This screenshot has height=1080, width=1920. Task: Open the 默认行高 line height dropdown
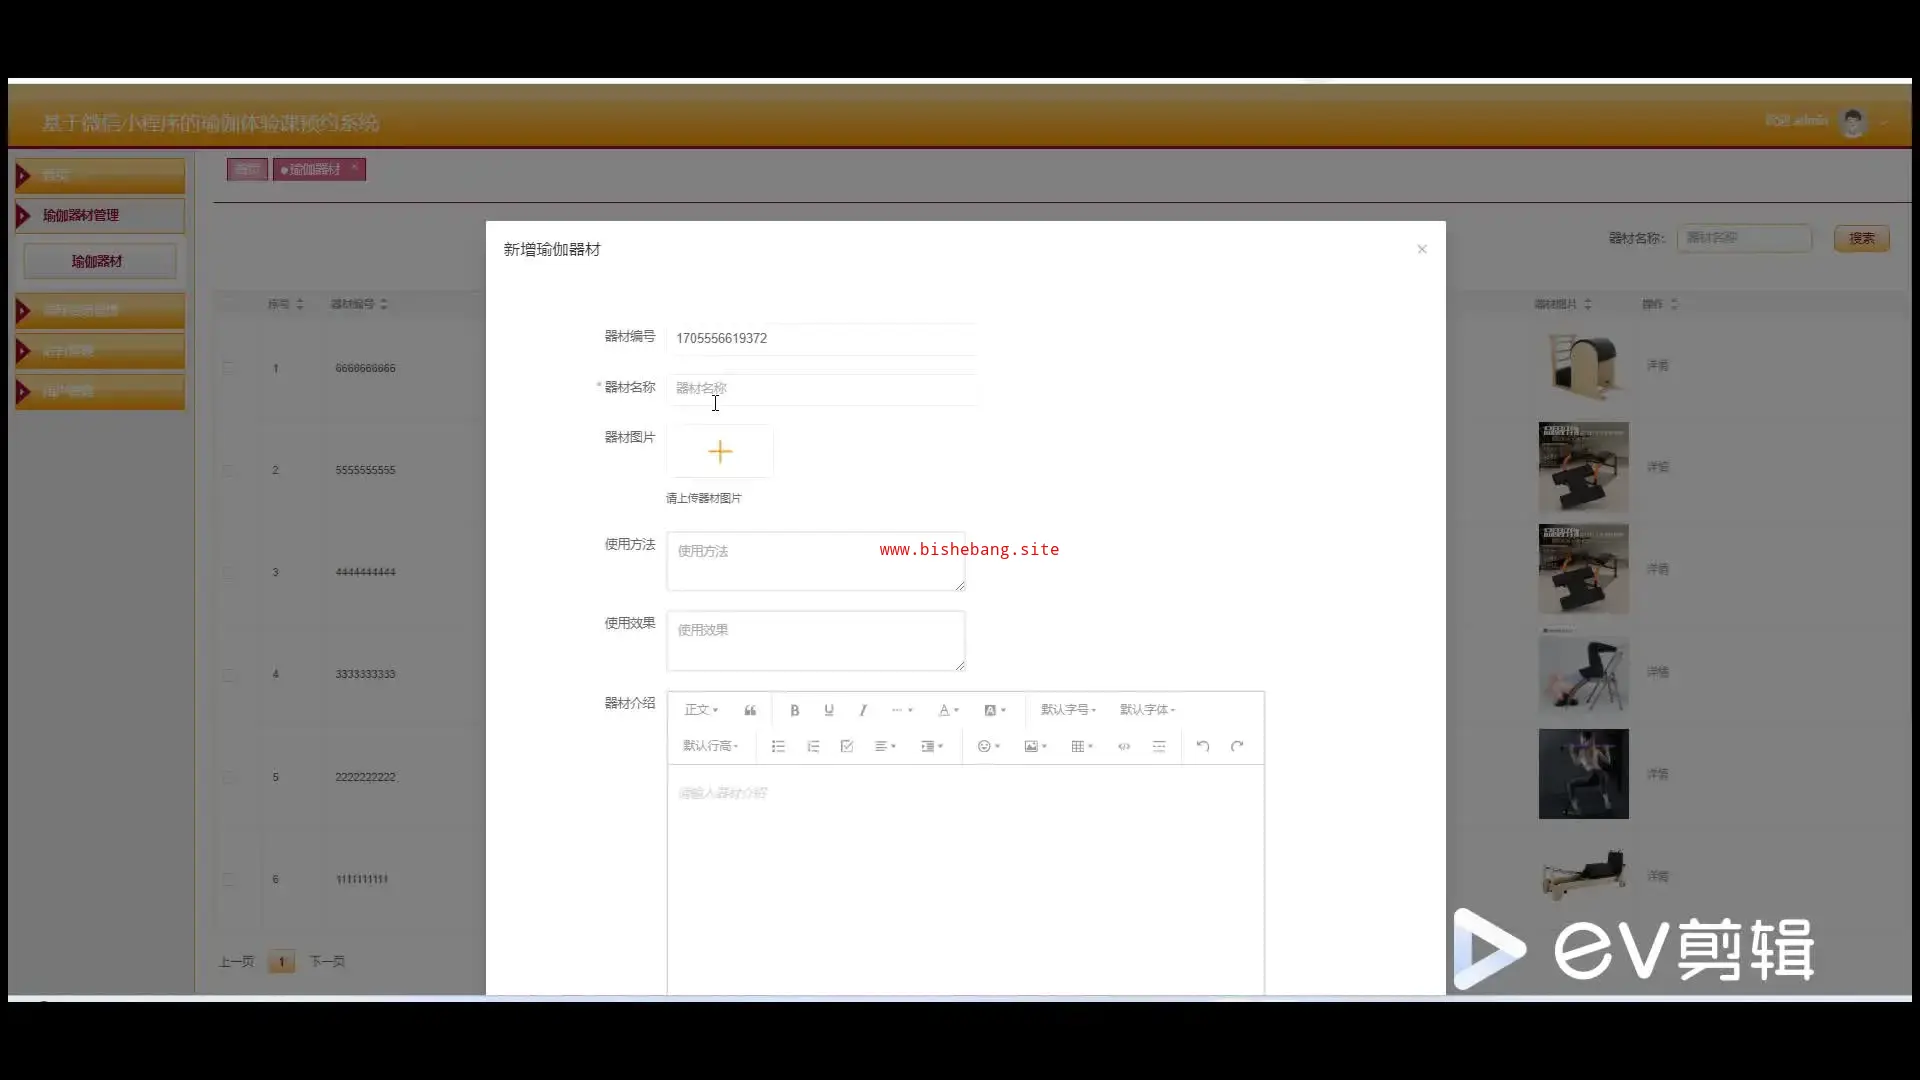click(x=710, y=746)
